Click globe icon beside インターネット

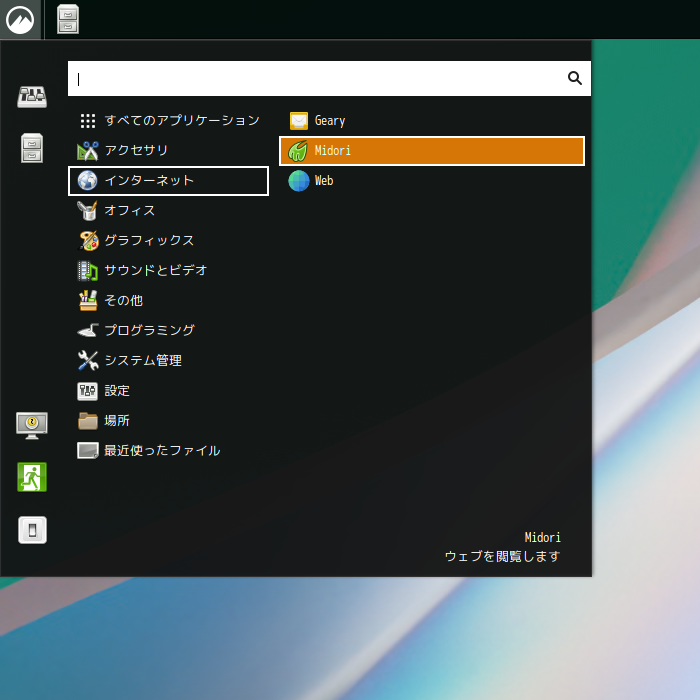pyautogui.click(x=88, y=181)
